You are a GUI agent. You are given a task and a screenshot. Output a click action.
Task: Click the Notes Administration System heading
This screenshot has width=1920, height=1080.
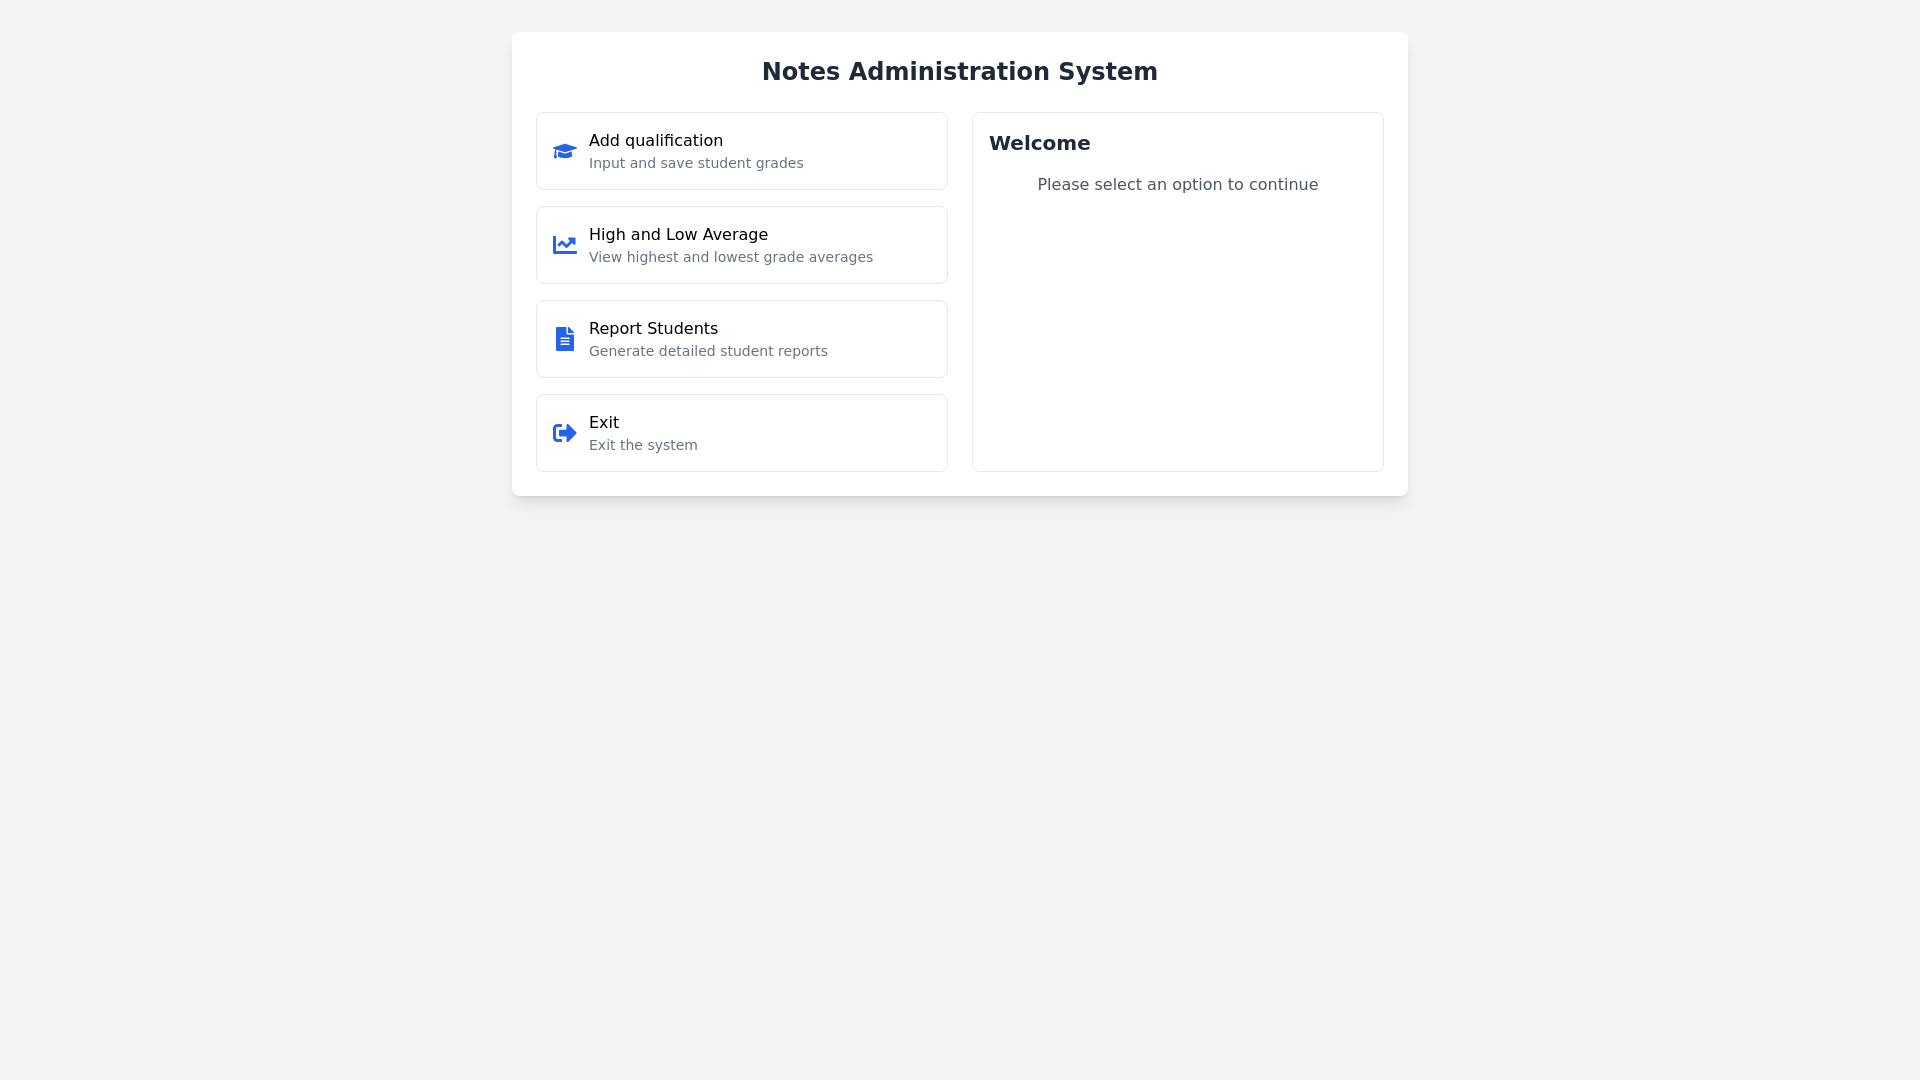click(x=959, y=72)
